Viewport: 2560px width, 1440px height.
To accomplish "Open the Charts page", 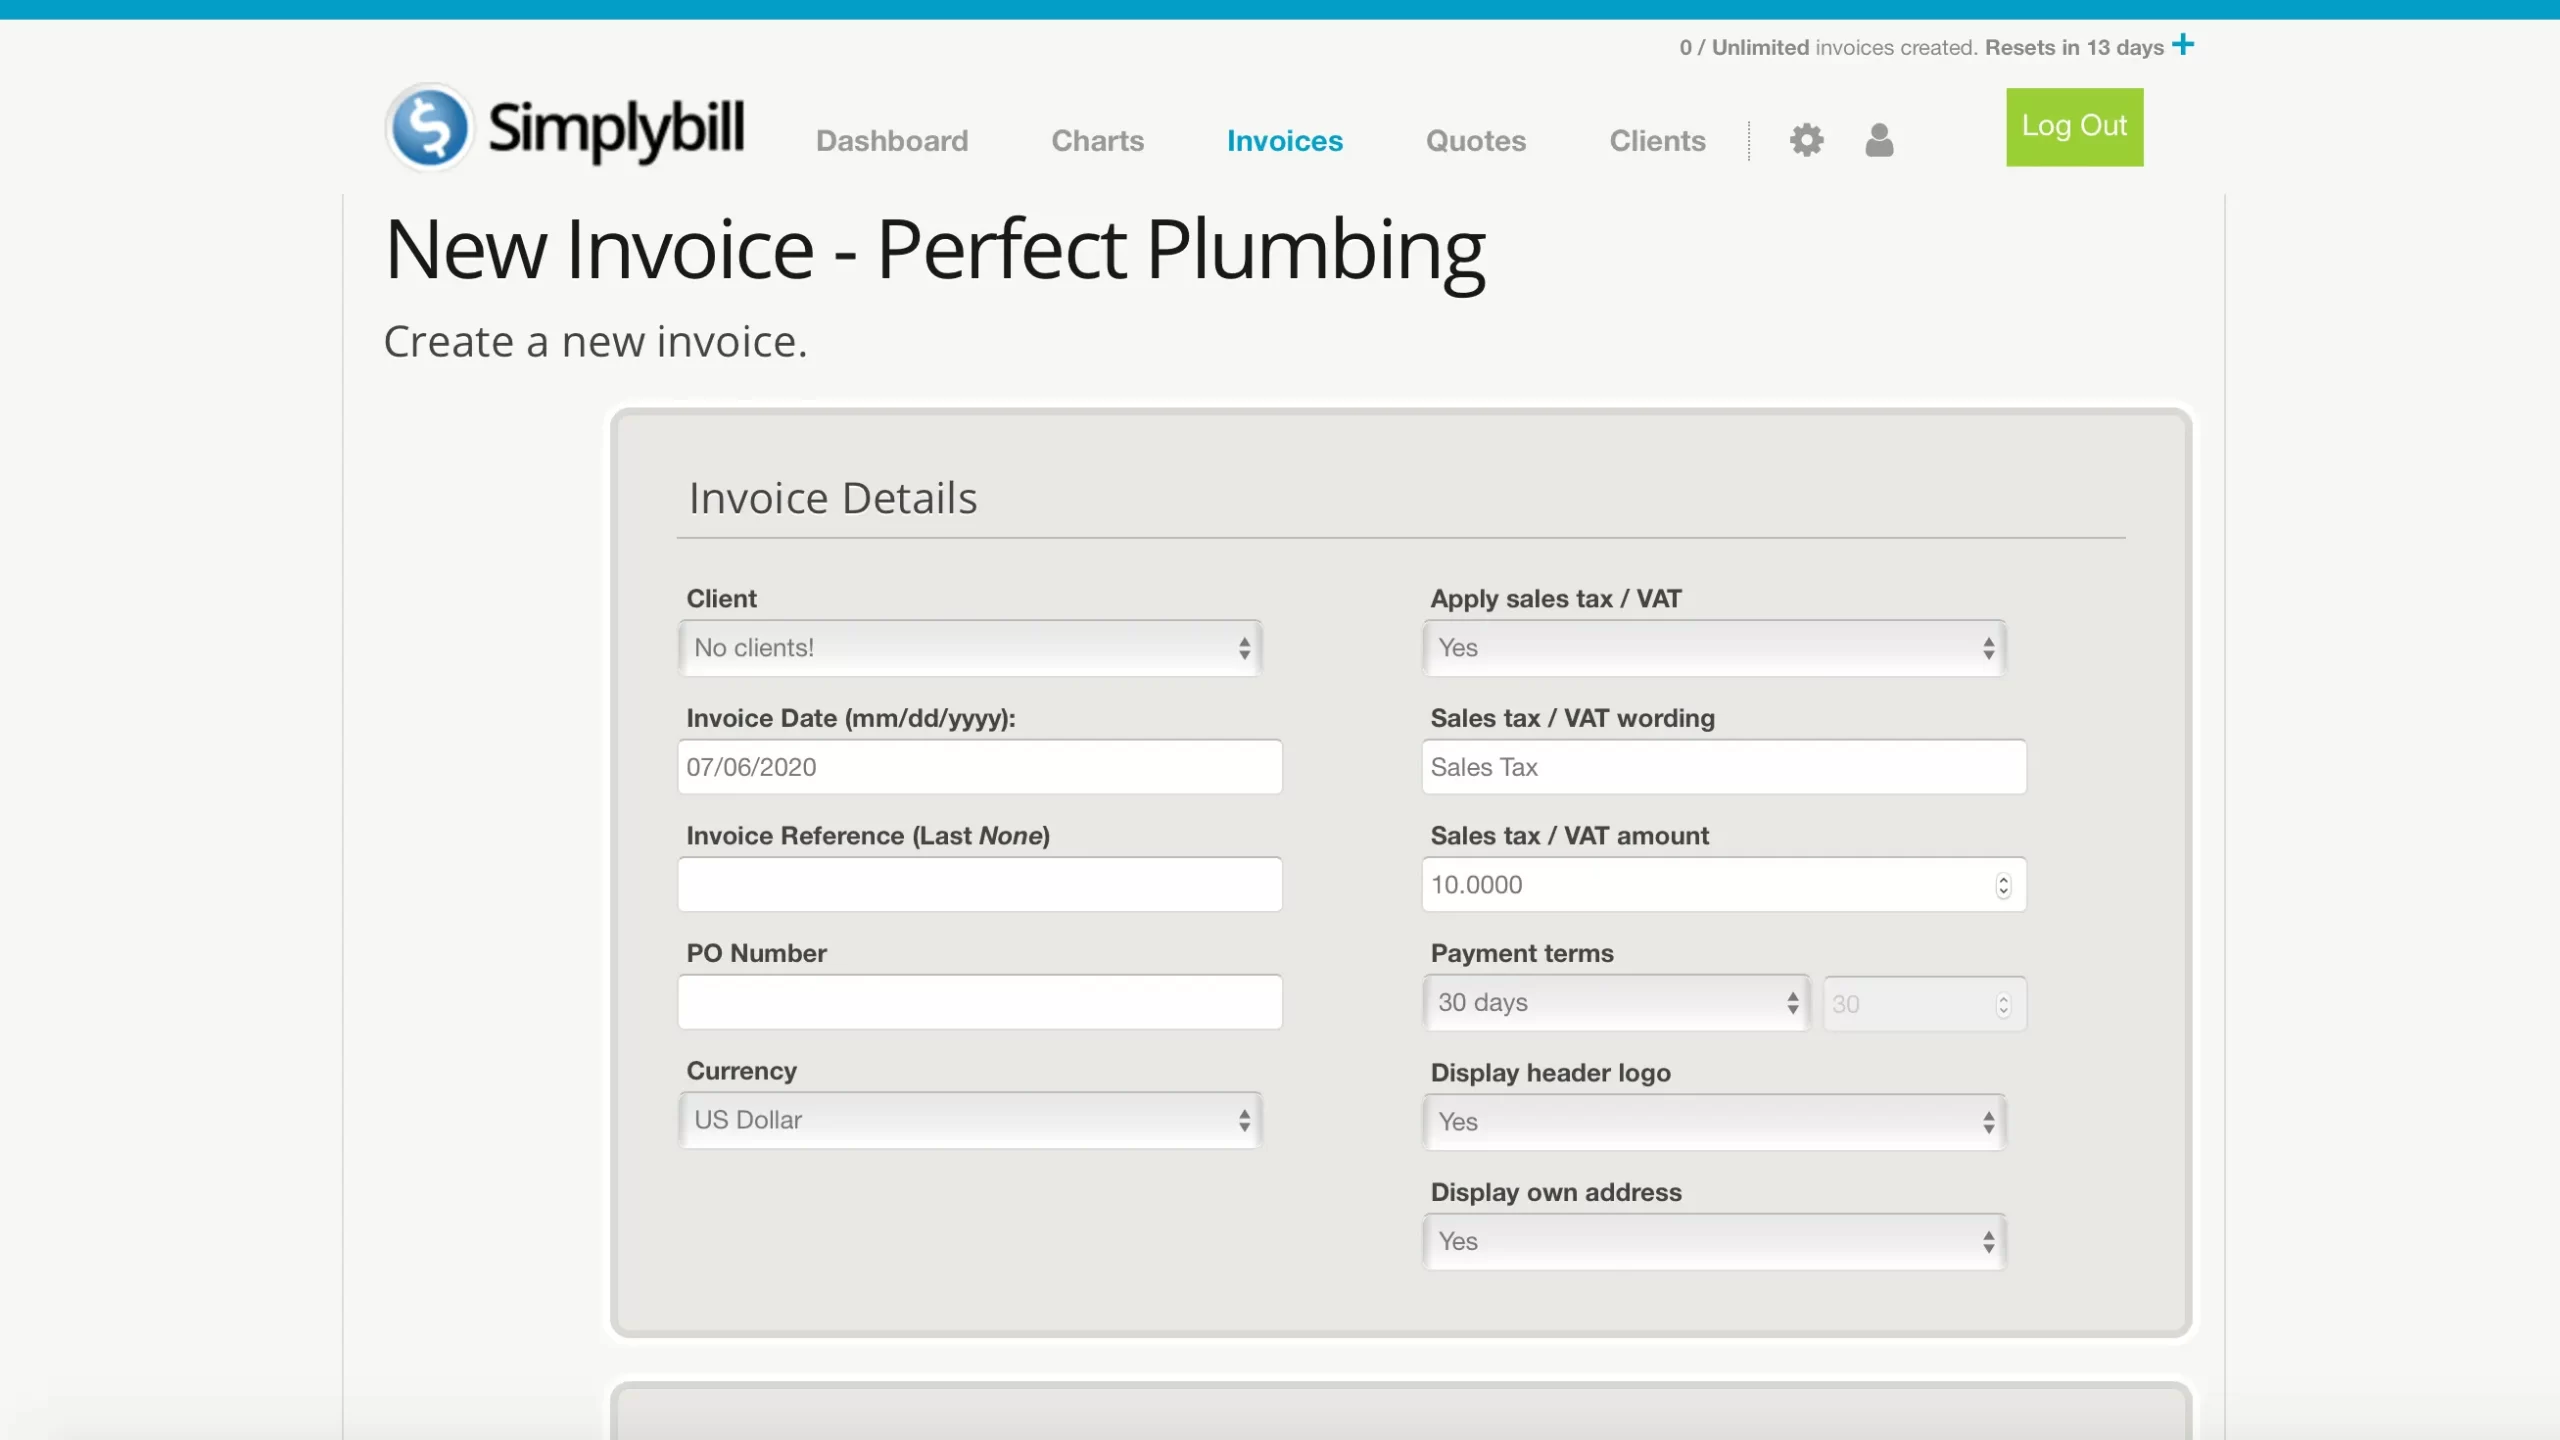I will coord(1097,141).
